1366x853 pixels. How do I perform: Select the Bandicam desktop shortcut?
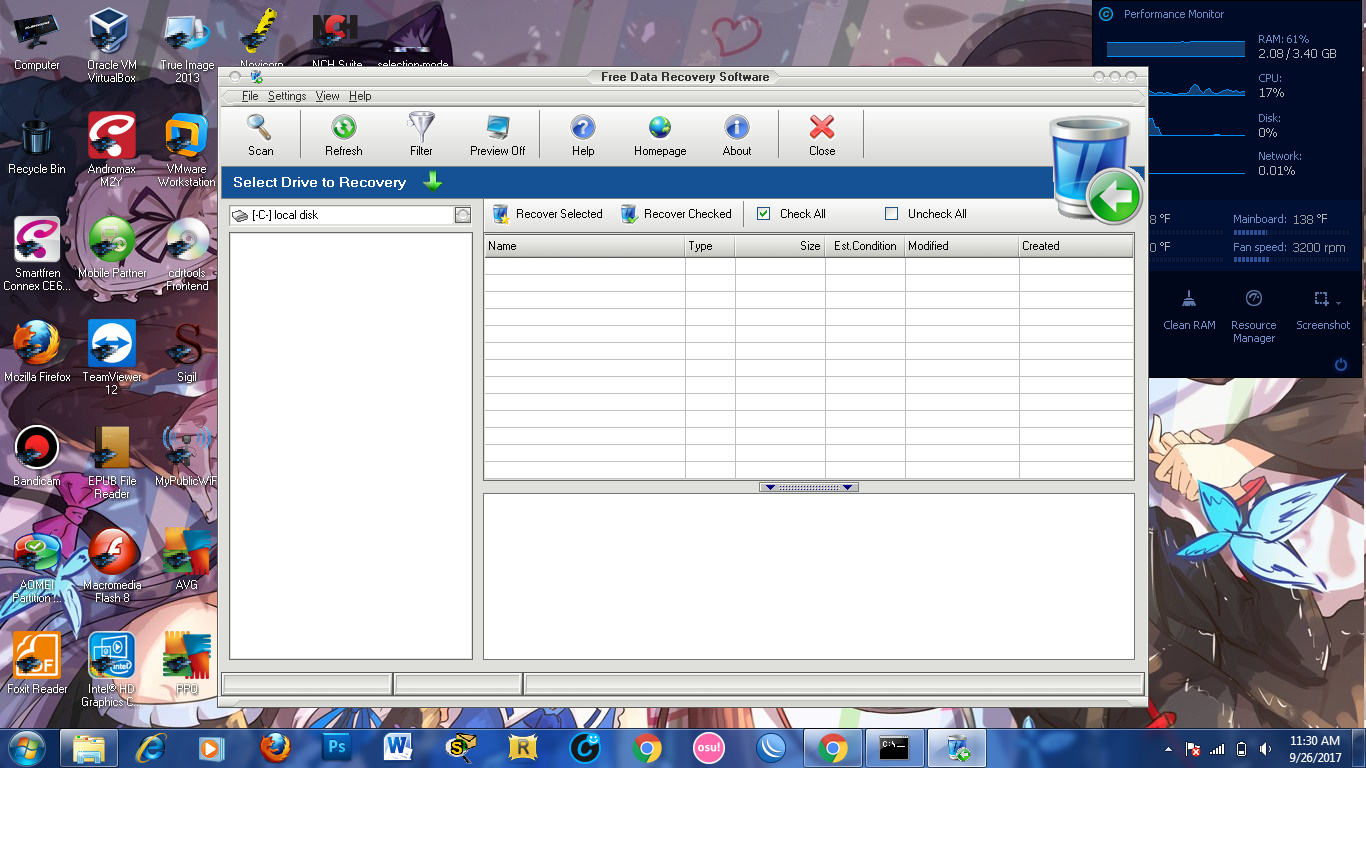pyautogui.click(x=37, y=457)
